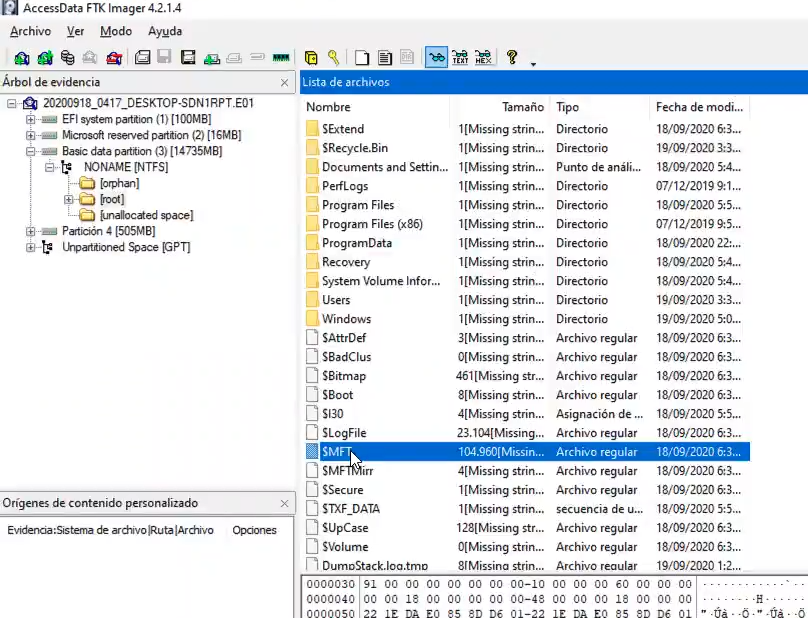Open the Ayuda menu
808x618 pixels.
165,31
